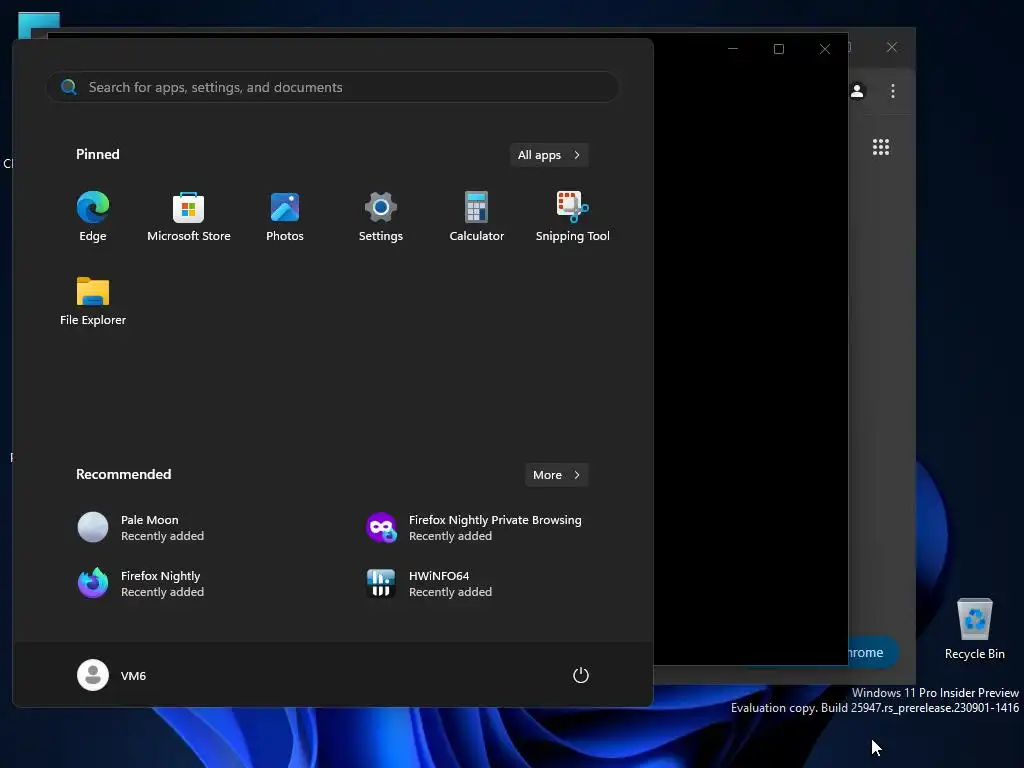Open Edge from pinned apps
The height and width of the screenshot is (768, 1024).
pyautogui.click(x=93, y=216)
